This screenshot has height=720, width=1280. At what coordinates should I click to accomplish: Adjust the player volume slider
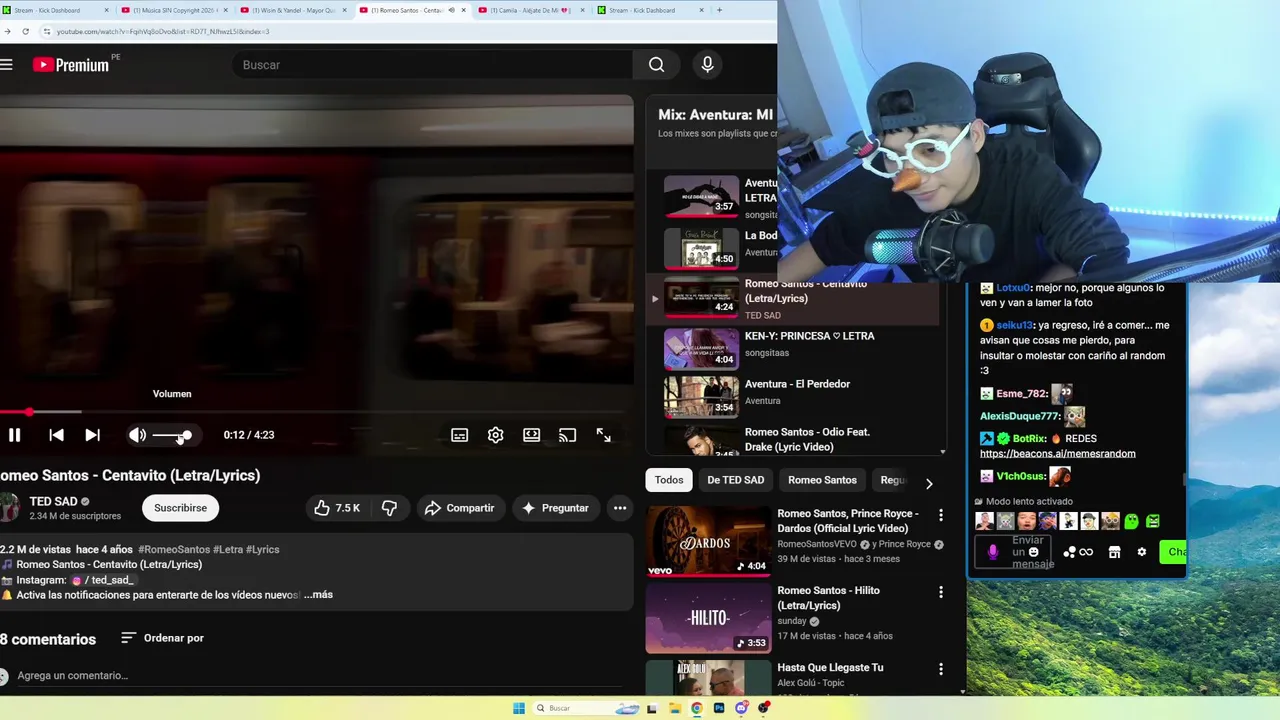coord(172,435)
